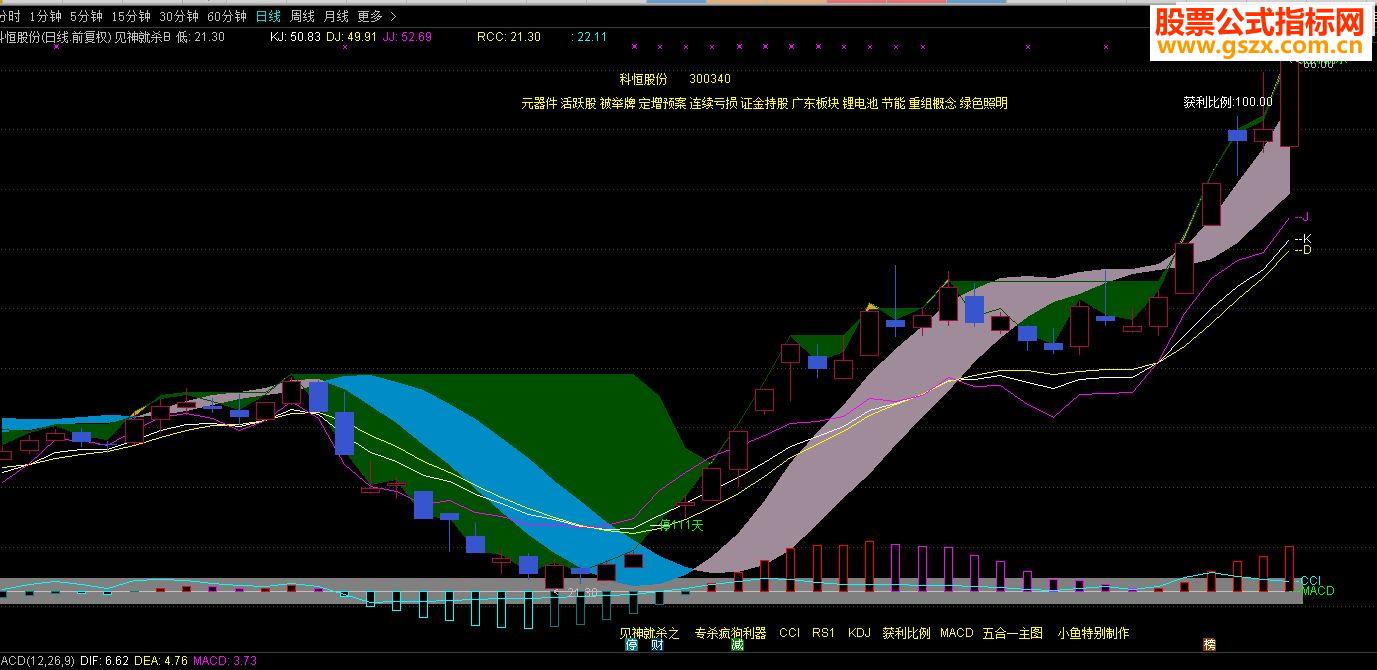This screenshot has width=1377, height=670.
Task: Click the 低: 21.30 header value
Action: pyautogui.click(x=201, y=37)
